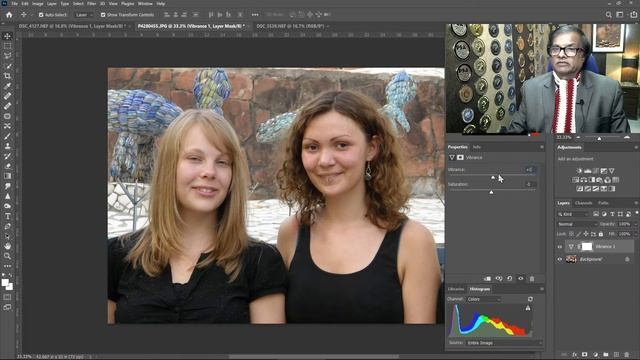Open the Window menu
This screenshot has width=640, height=360.
coord(145,4)
